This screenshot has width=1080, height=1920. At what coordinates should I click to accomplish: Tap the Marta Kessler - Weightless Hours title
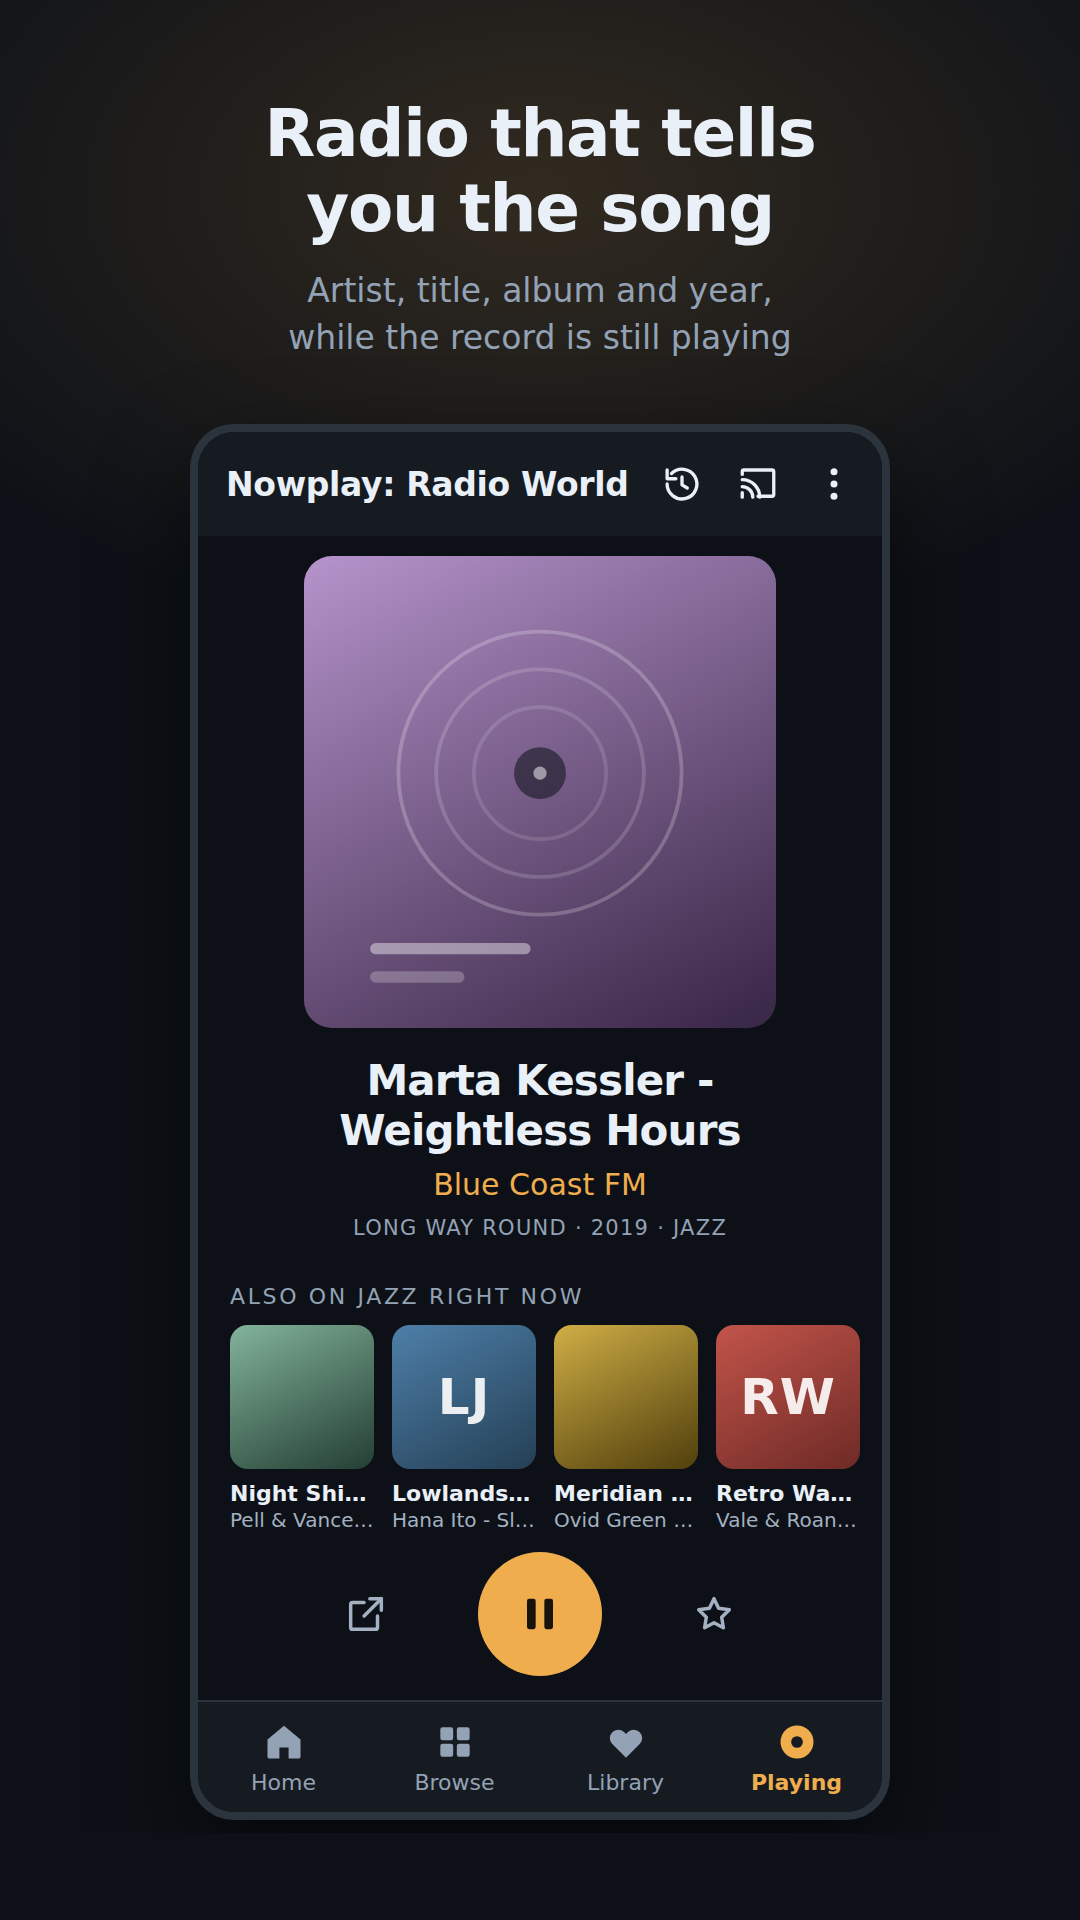click(540, 1105)
